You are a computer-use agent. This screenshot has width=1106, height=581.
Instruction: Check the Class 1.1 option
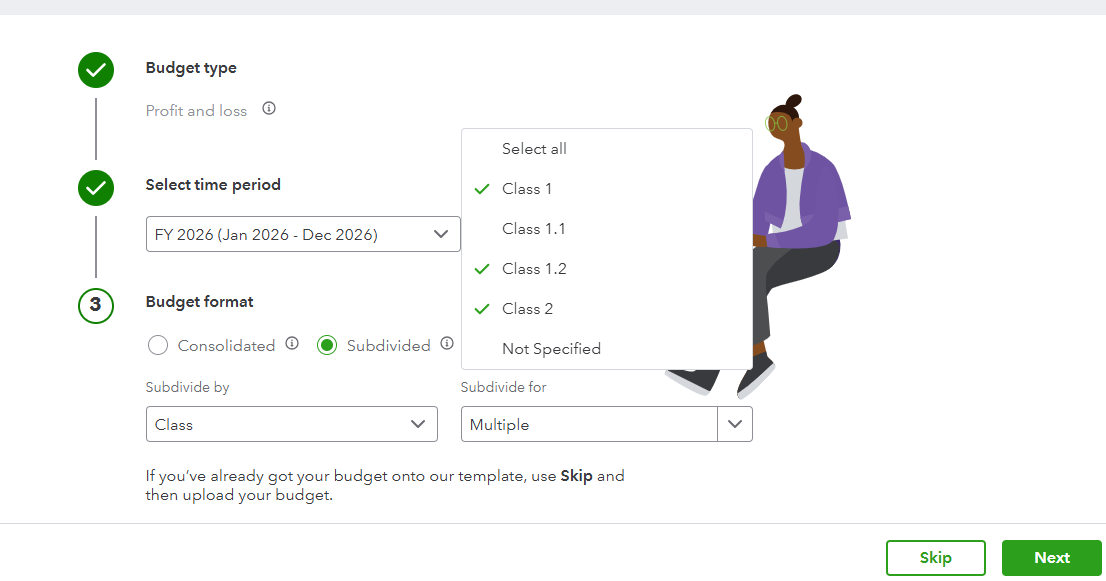click(533, 229)
